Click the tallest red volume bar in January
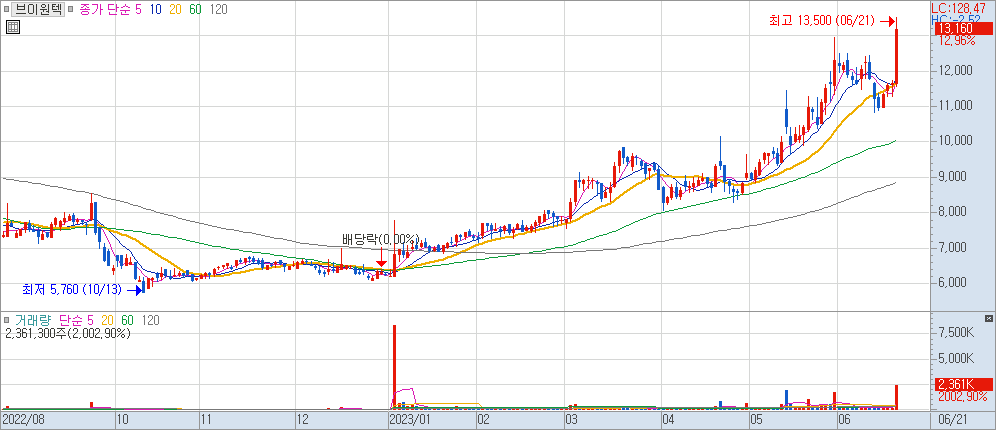Screen dimensions: 996x430 [394, 367]
